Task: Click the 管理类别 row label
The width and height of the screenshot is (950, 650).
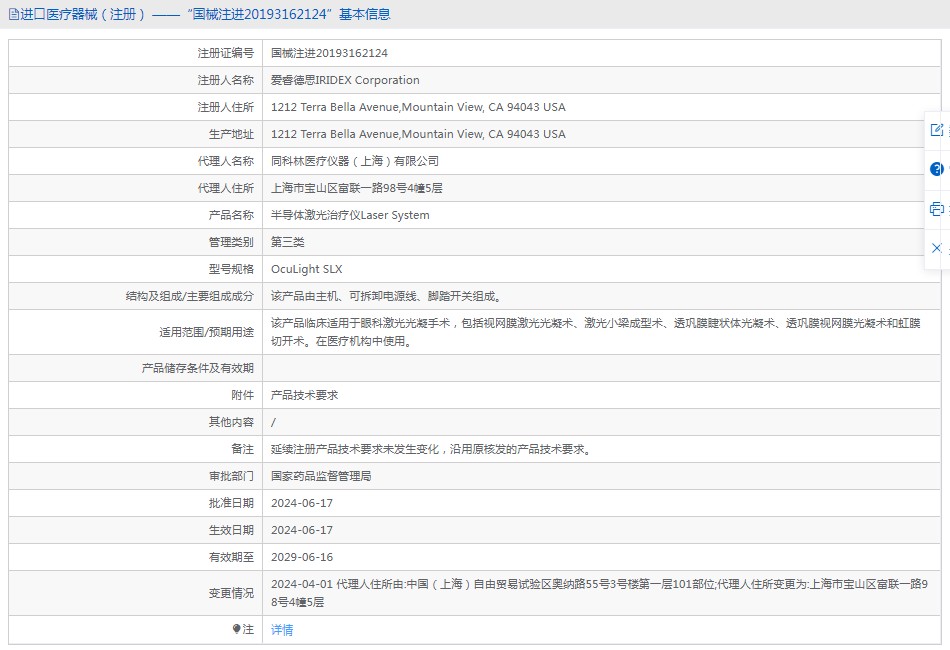Action: [231, 242]
